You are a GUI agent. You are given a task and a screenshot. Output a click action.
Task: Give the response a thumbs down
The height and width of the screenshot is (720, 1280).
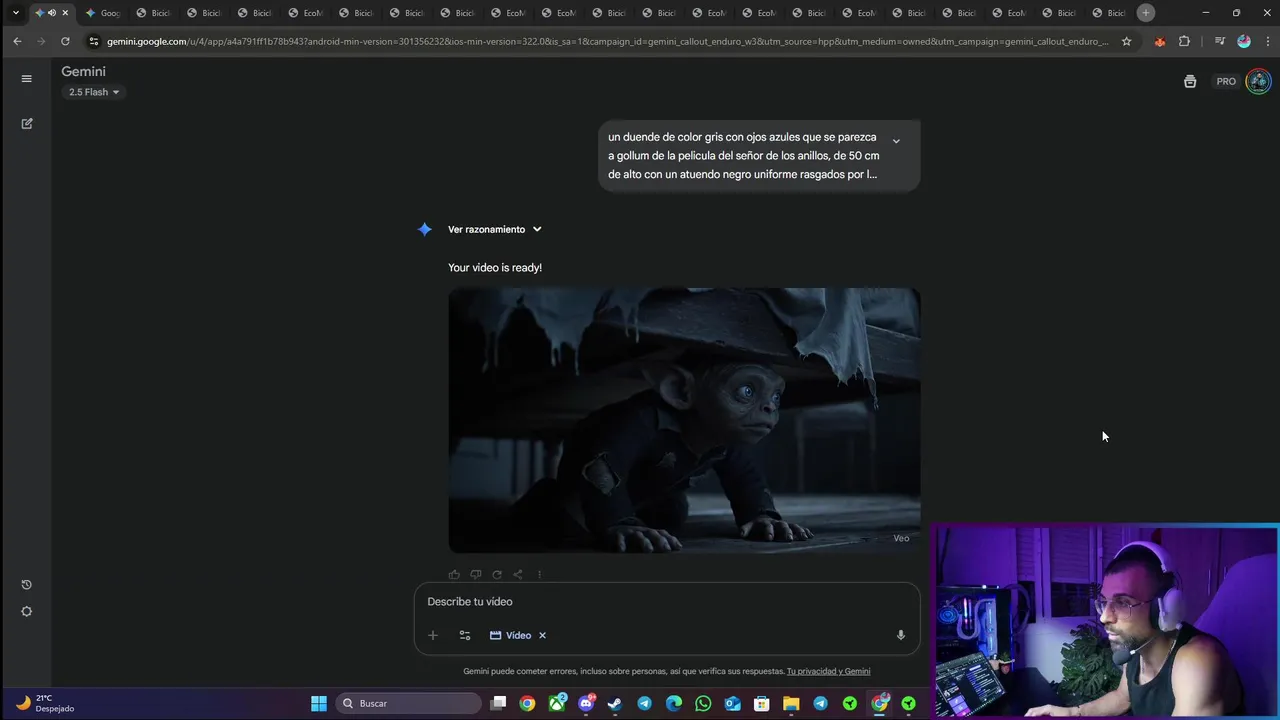pyautogui.click(x=476, y=575)
